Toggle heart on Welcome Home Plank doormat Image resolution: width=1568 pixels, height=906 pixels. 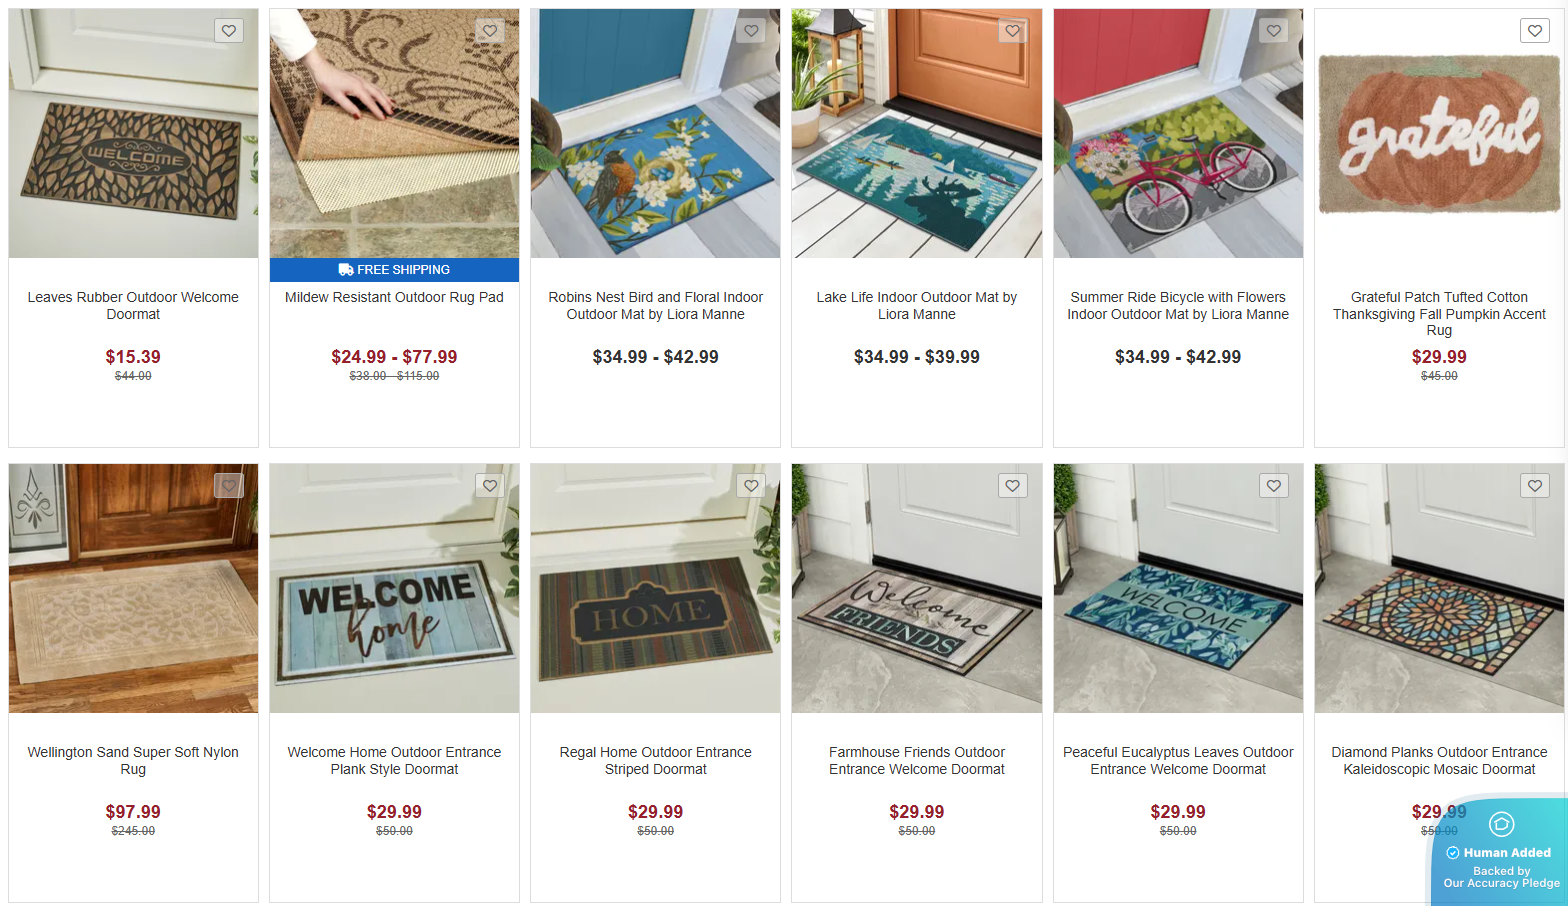coord(490,486)
